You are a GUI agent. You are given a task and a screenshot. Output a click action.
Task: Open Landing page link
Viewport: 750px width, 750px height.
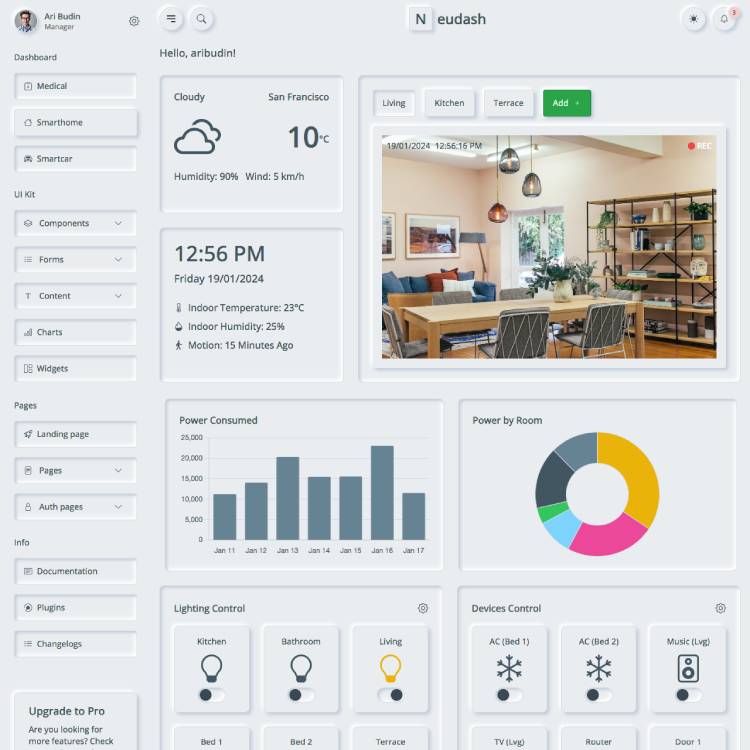tap(76, 434)
